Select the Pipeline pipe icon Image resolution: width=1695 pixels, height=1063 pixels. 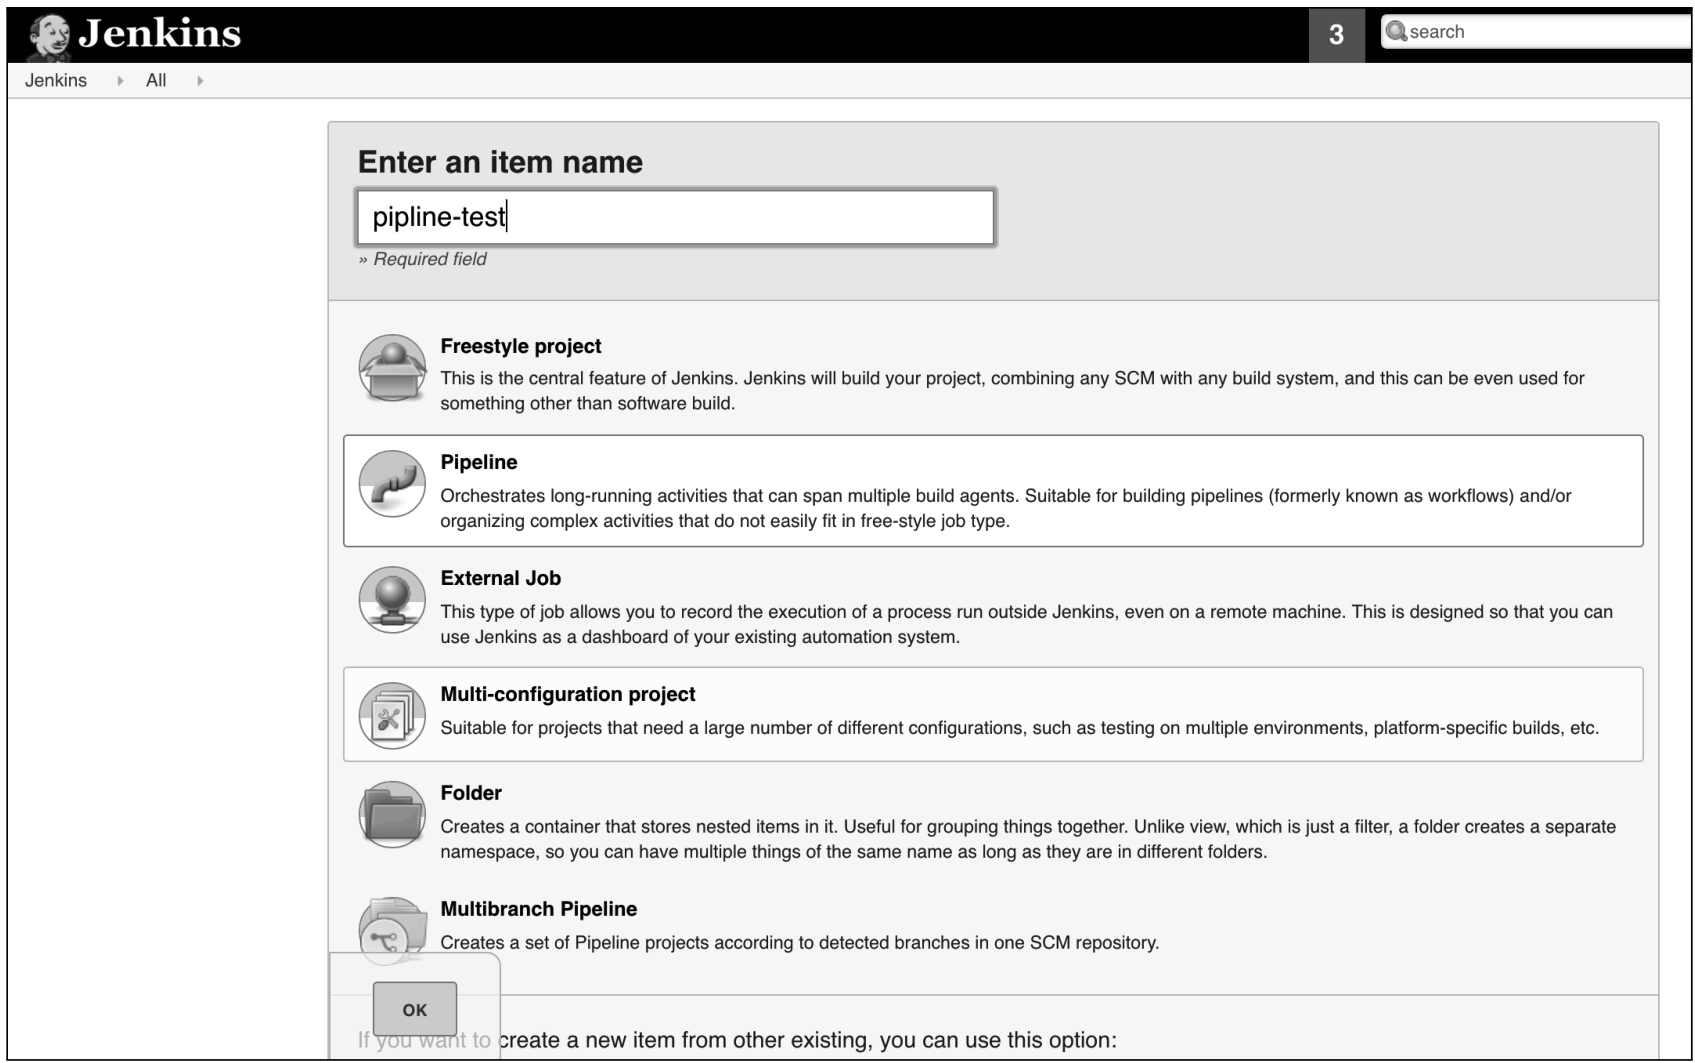coord(392,483)
